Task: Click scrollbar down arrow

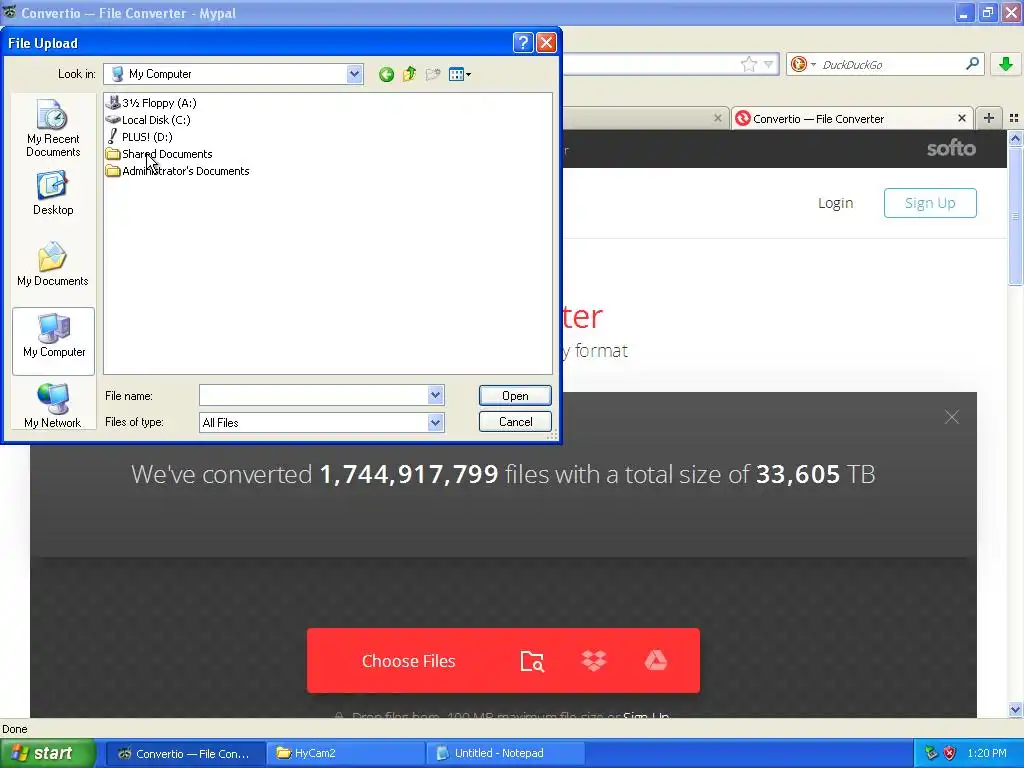Action: (1015, 710)
